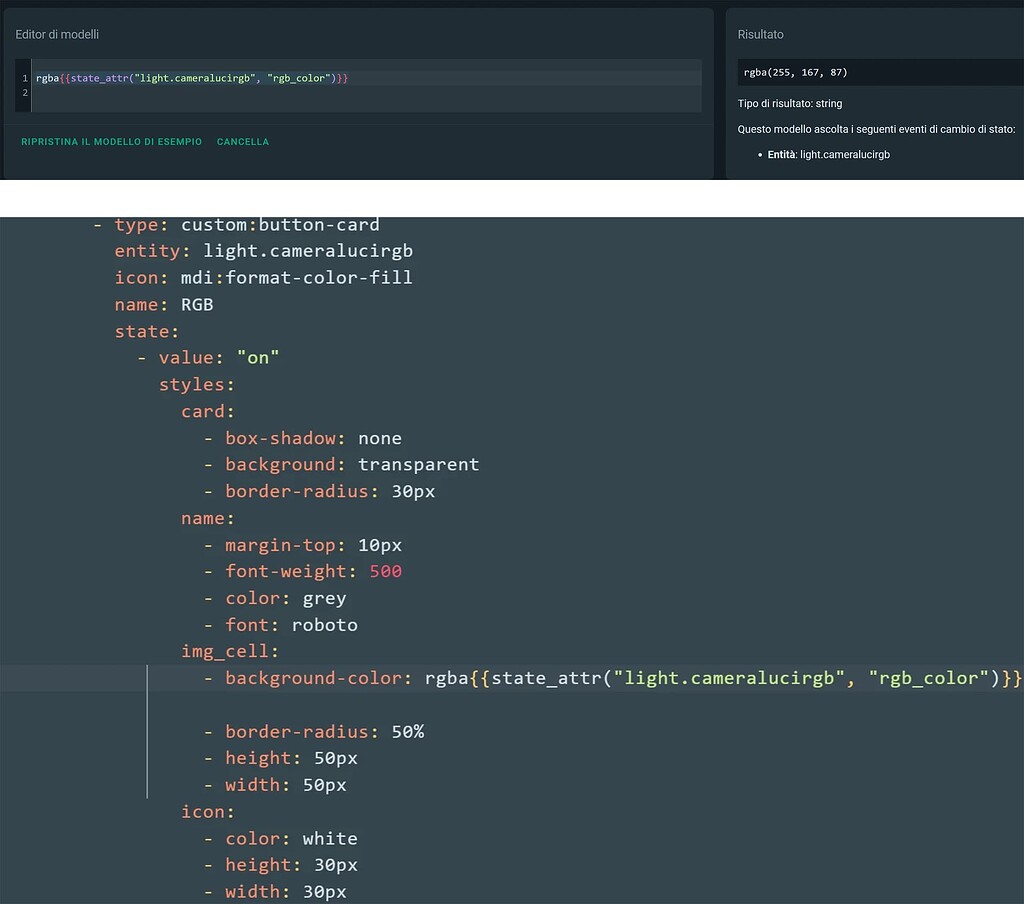Select the transparent background value
The height and width of the screenshot is (904, 1024).
pos(418,464)
